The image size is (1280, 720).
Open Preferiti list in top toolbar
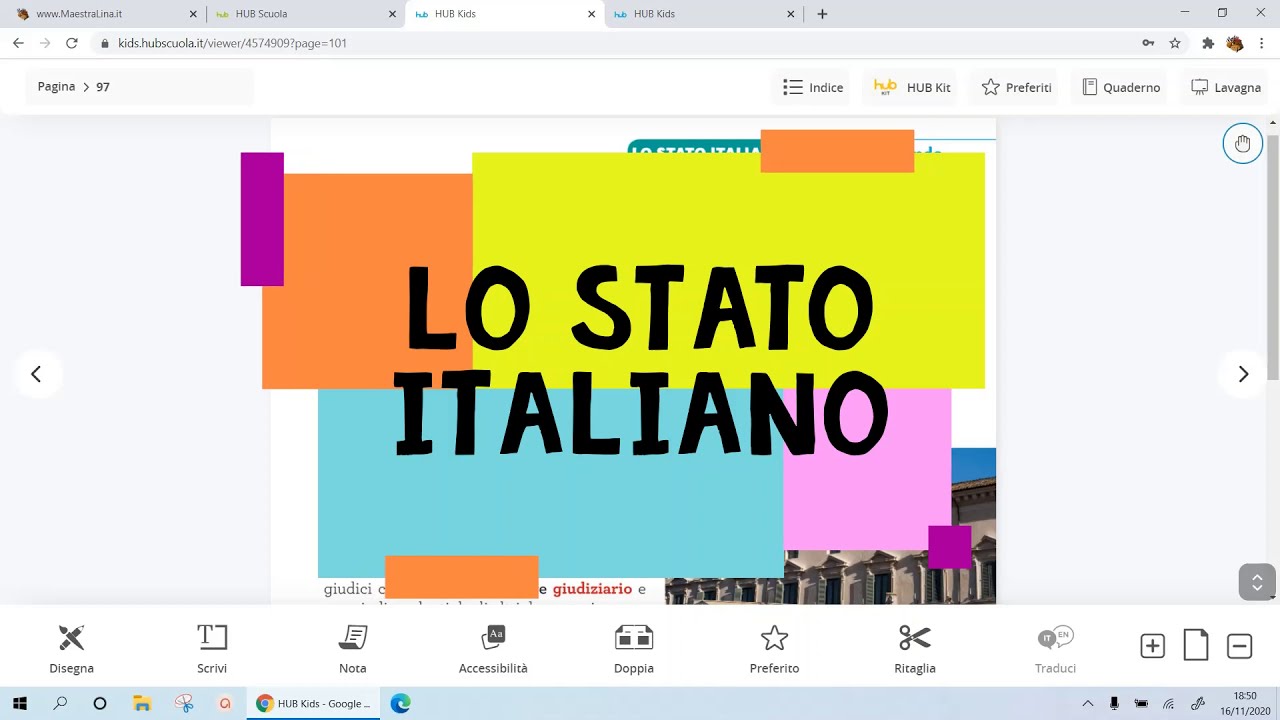tap(1016, 87)
